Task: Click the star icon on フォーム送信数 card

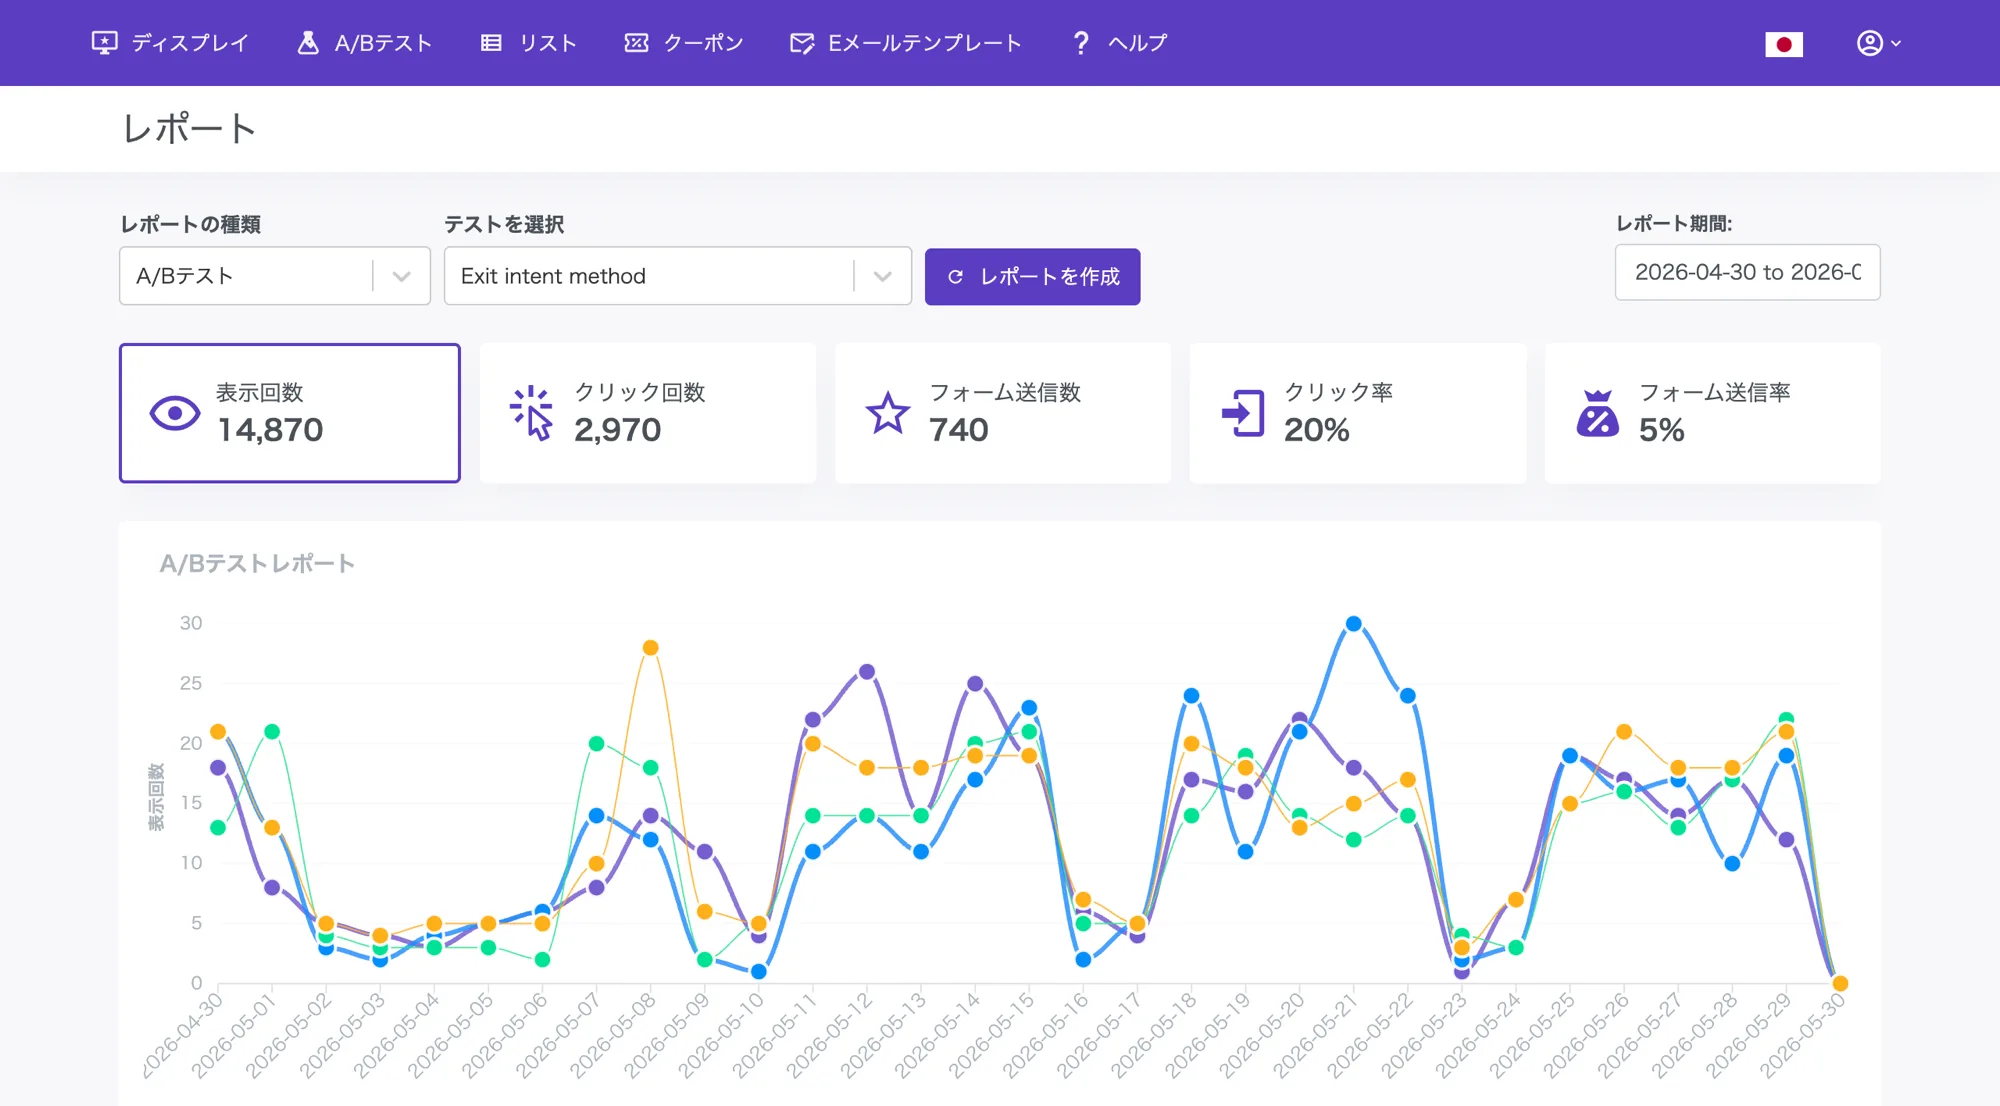Action: tap(887, 413)
